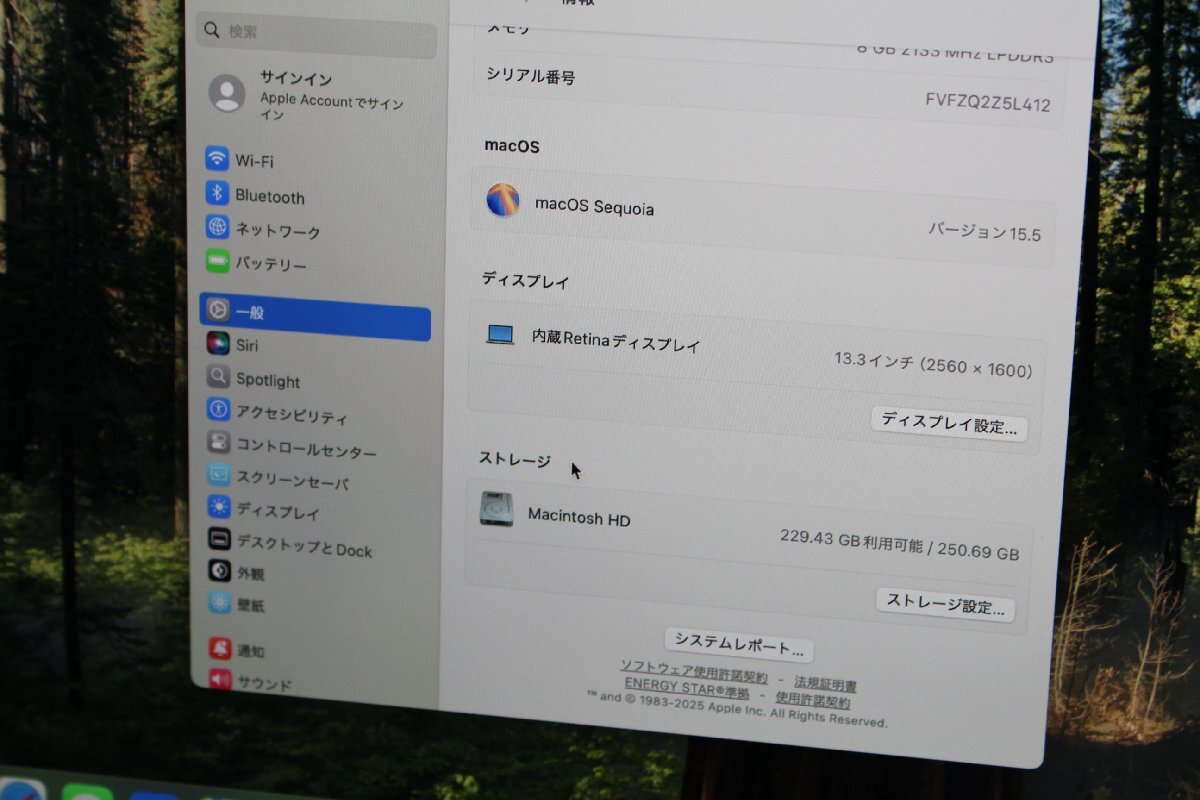Viewport: 1200px width, 800px height.
Task: Select the ネットワーク globe icon
Action: (x=217, y=227)
